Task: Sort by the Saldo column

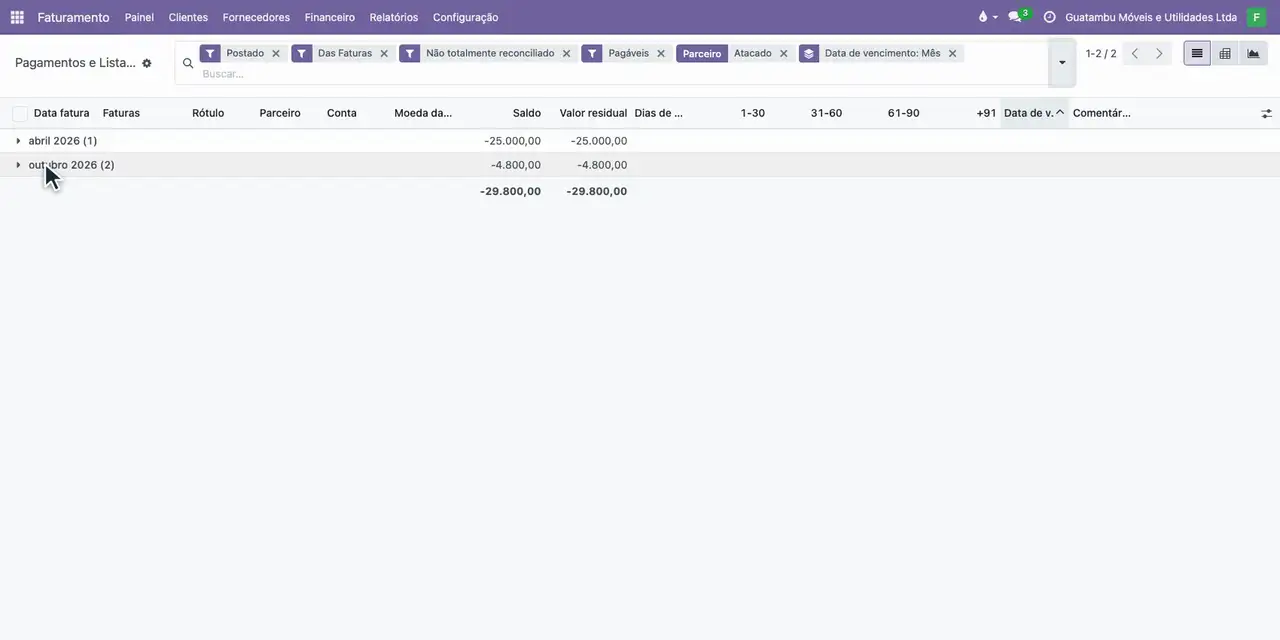Action: [527, 114]
